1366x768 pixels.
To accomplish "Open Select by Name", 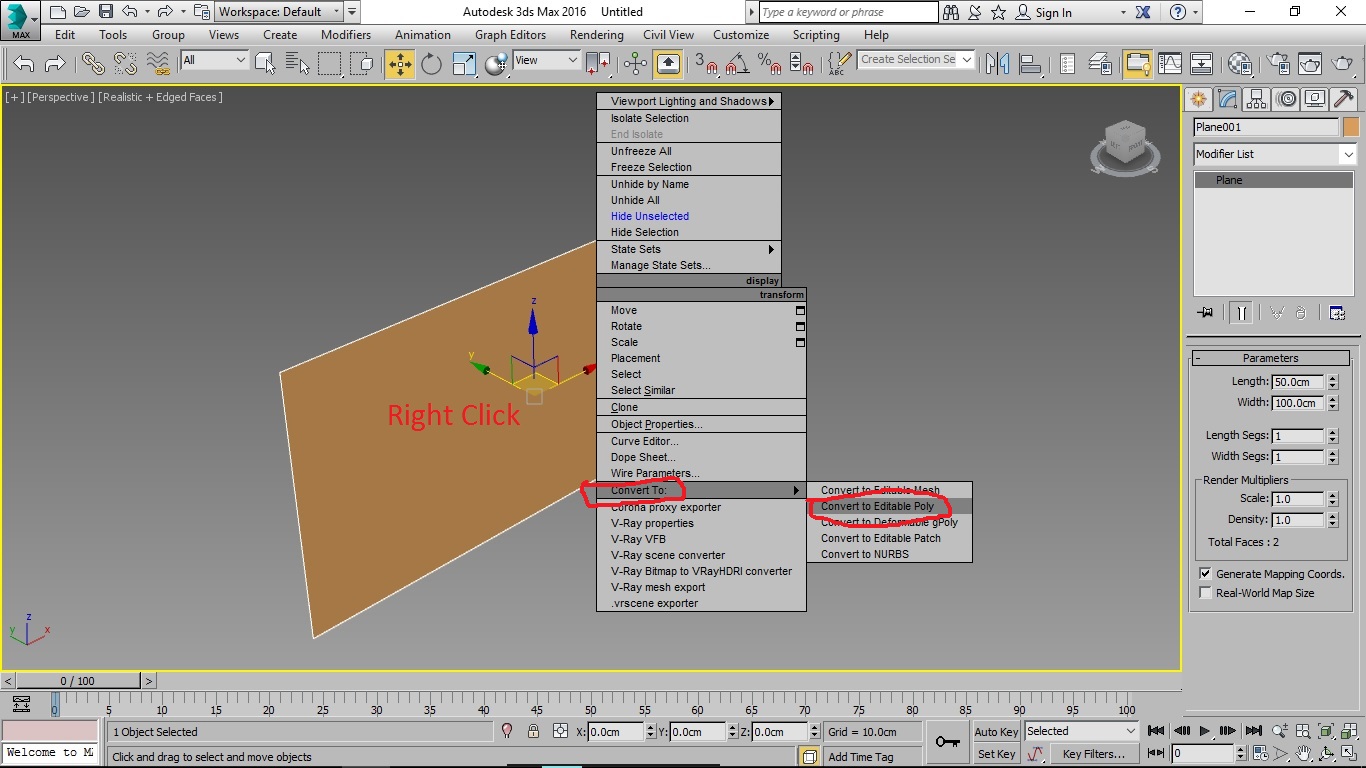I will point(296,63).
